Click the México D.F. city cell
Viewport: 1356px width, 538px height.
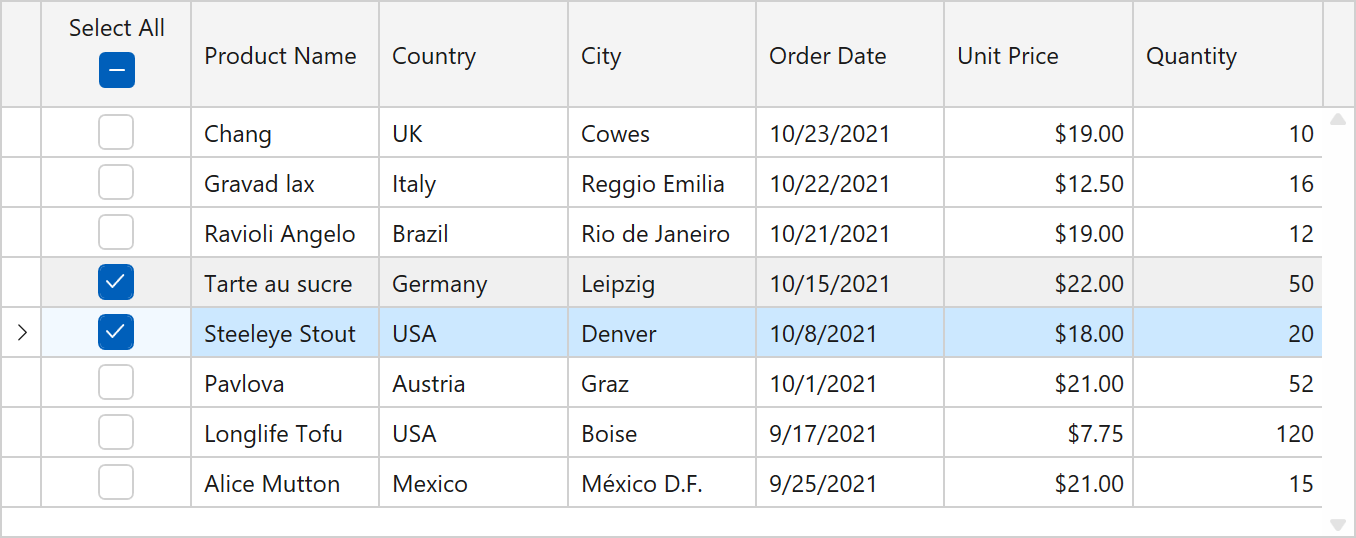(x=641, y=484)
